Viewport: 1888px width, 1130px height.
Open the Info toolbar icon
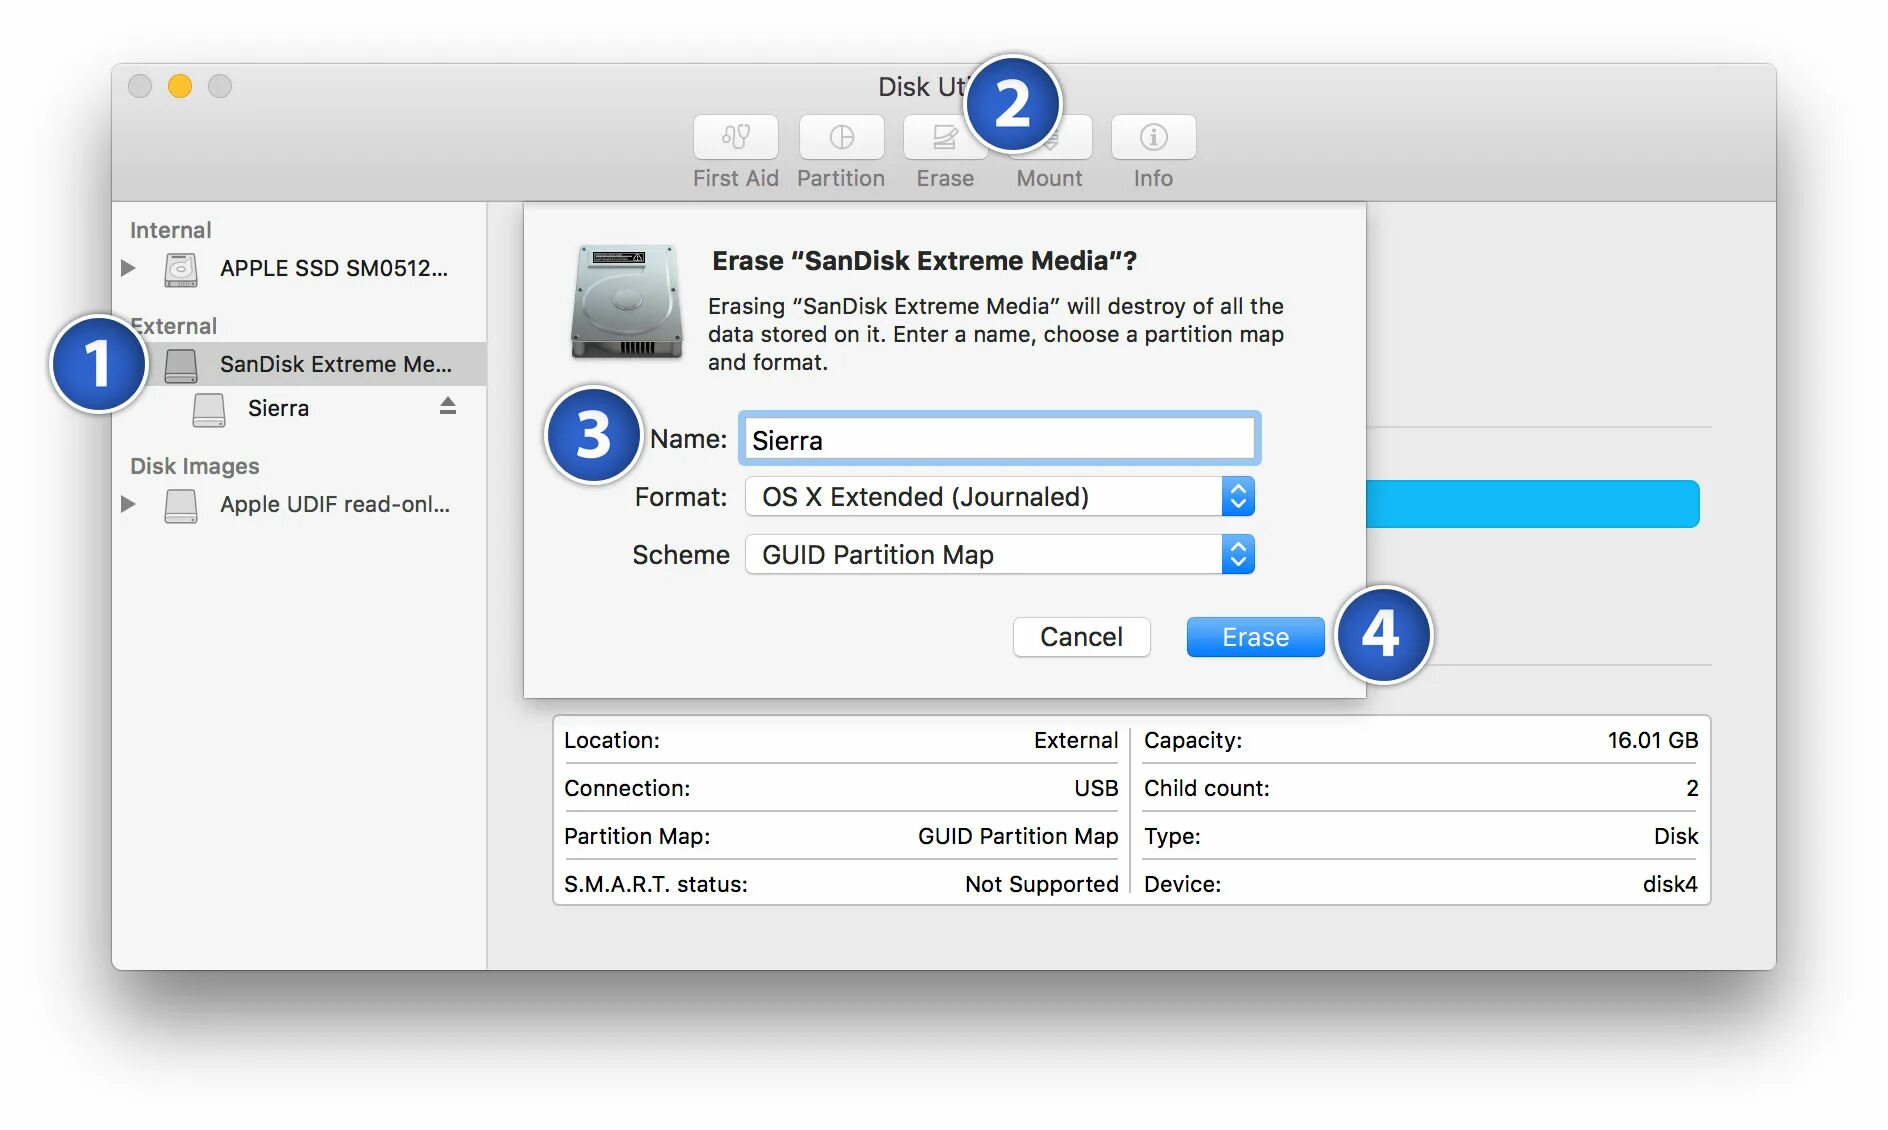(x=1153, y=137)
